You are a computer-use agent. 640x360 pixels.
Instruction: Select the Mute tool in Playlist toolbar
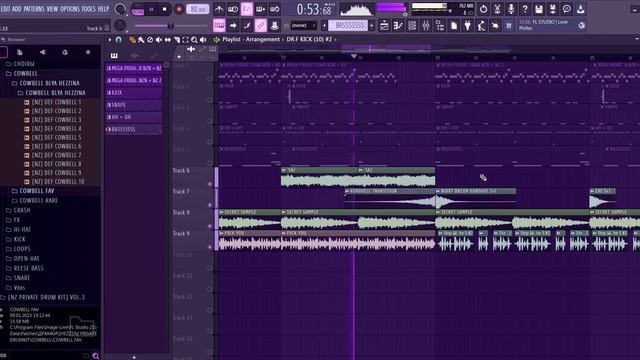tap(159, 40)
